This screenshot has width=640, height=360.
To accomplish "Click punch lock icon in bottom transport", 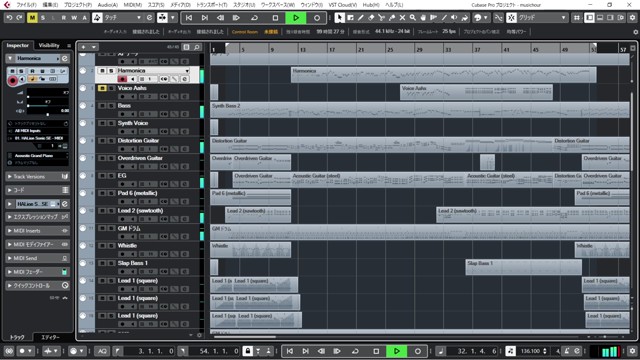I will pyautogui.click(x=247, y=351).
